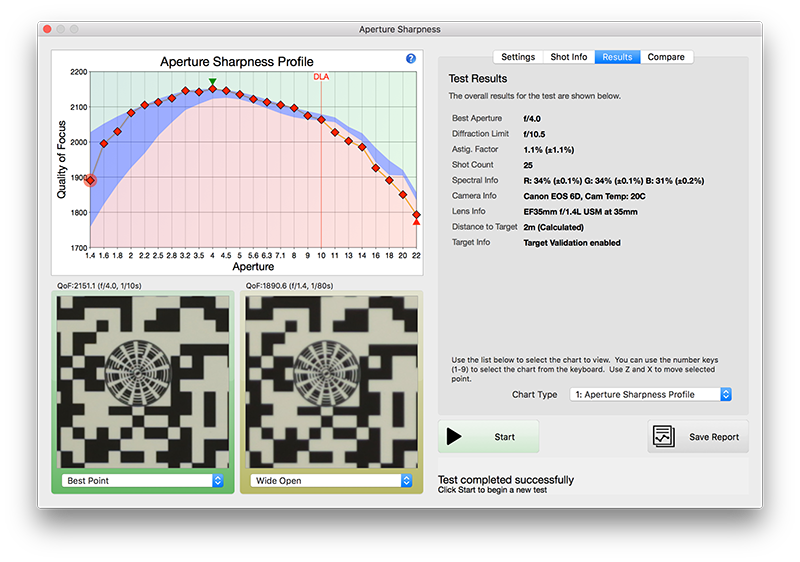Click the Lens Info EF35mm f/1.4L text
The width and height of the screenshot is (800, 562).
pyautogui.click(x=581, y=212)
